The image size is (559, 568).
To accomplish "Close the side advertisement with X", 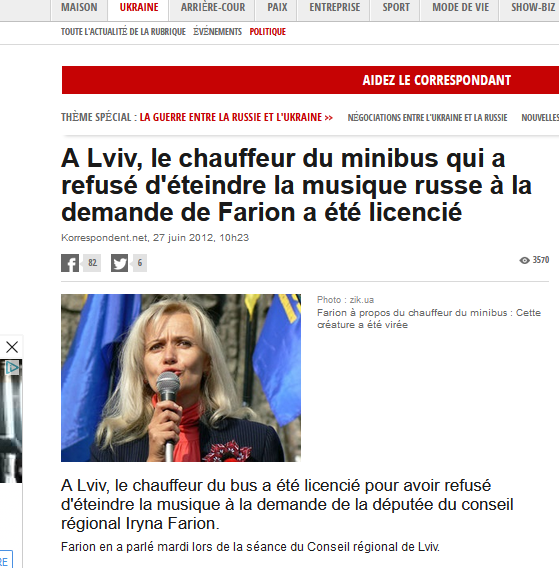I will pyautogui.click(x=12, y=347).
